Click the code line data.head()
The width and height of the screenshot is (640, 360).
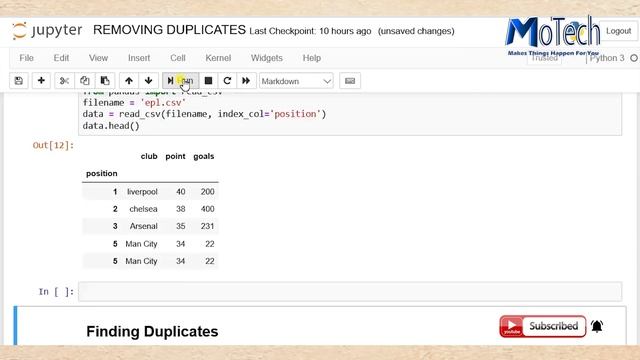click(111, 126)
